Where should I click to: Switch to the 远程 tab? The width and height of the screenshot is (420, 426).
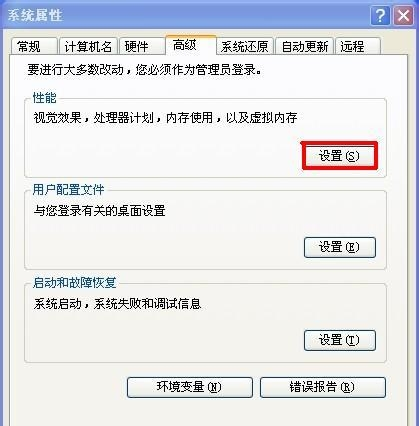(358, 46)
